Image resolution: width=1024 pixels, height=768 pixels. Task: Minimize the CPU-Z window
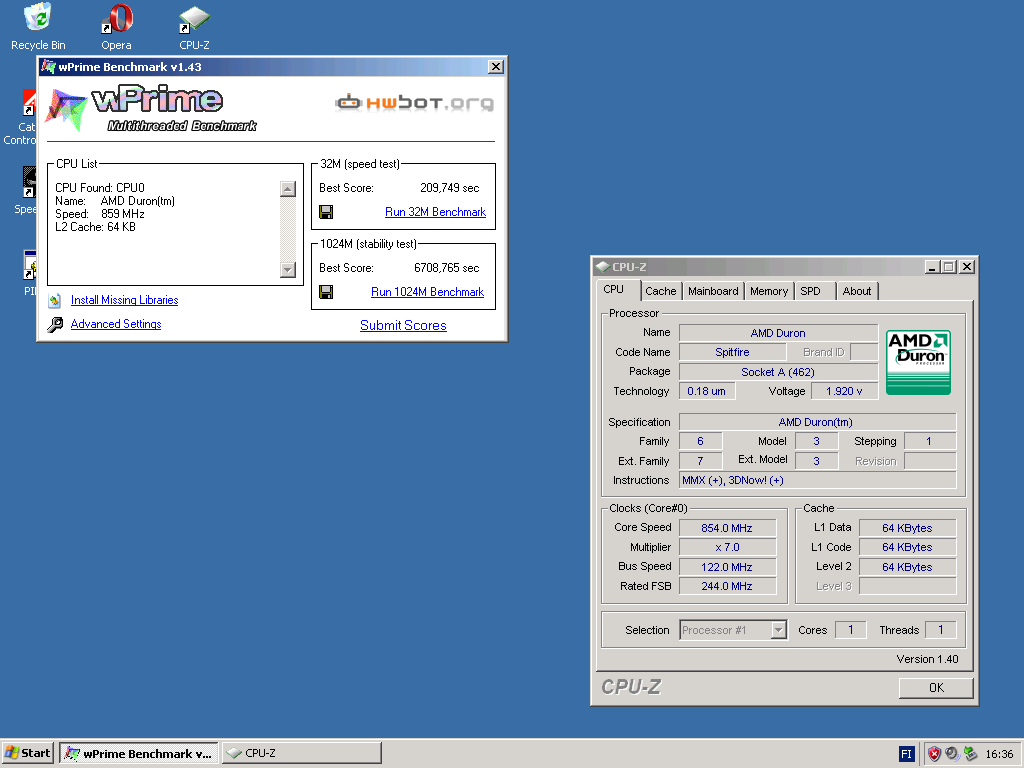pos(932,266)
